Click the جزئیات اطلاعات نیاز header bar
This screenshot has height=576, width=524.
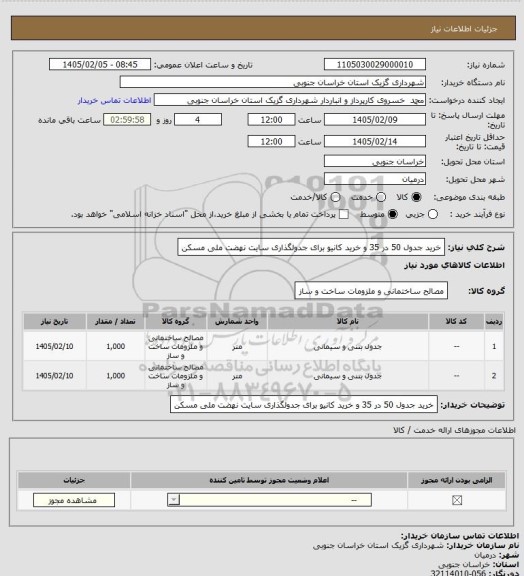pyautogui.click(x=263, y=28)
